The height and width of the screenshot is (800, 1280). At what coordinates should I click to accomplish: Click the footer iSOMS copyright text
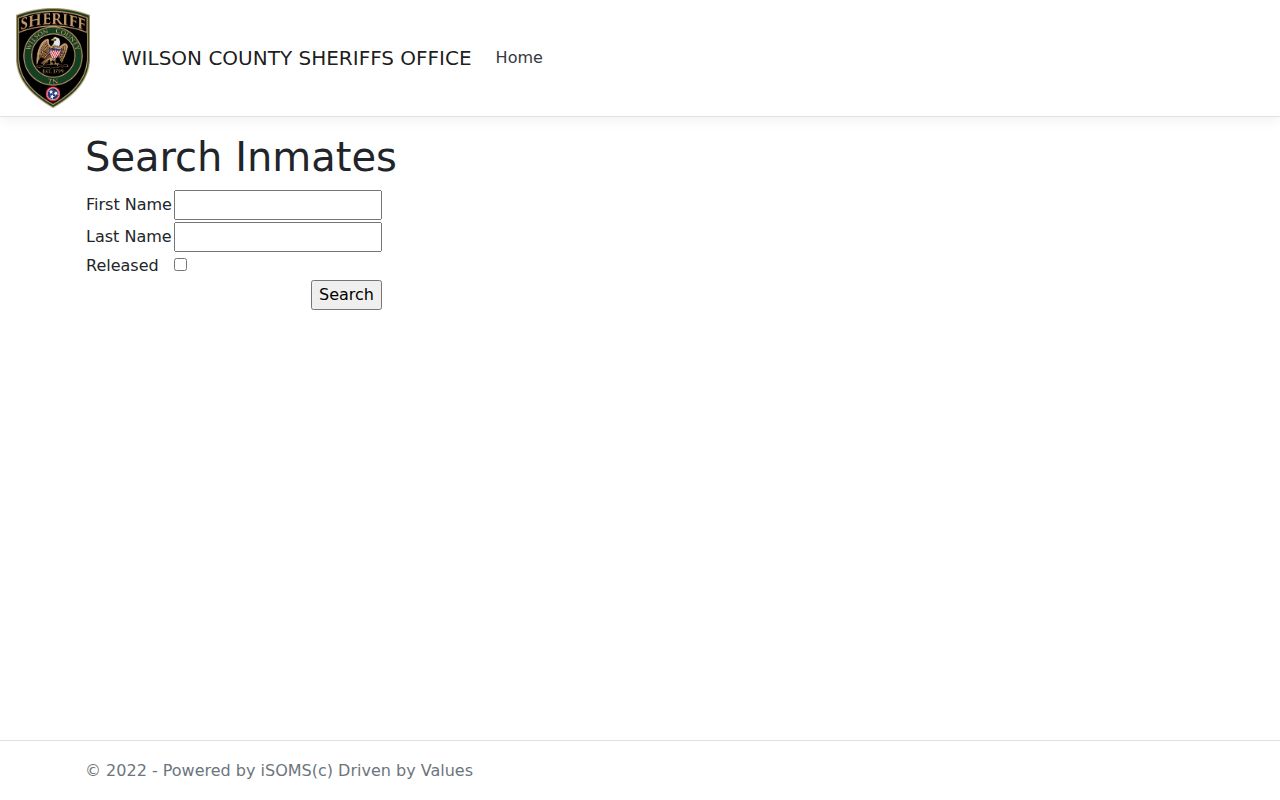pyautogui.click(x=279, y=770)
